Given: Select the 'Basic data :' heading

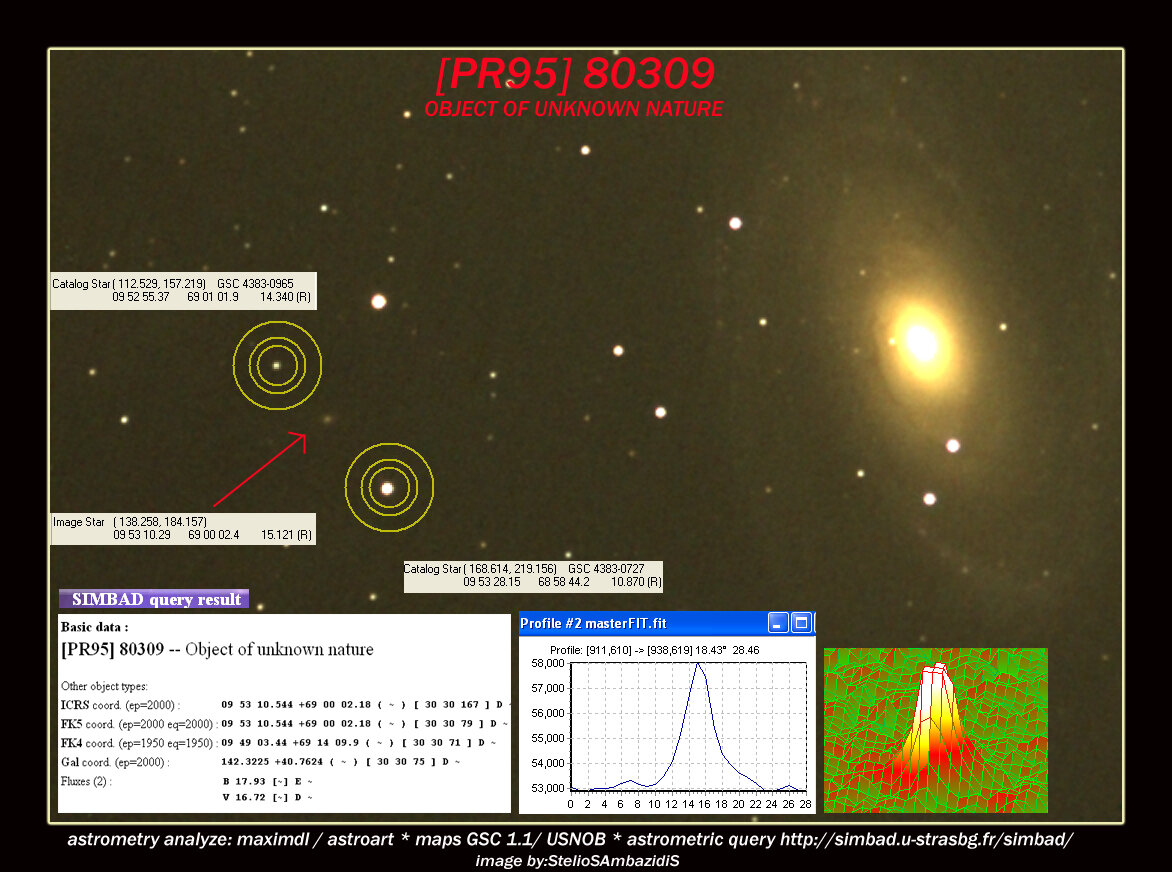Looking at the screenshot, I should pos(94,627).
